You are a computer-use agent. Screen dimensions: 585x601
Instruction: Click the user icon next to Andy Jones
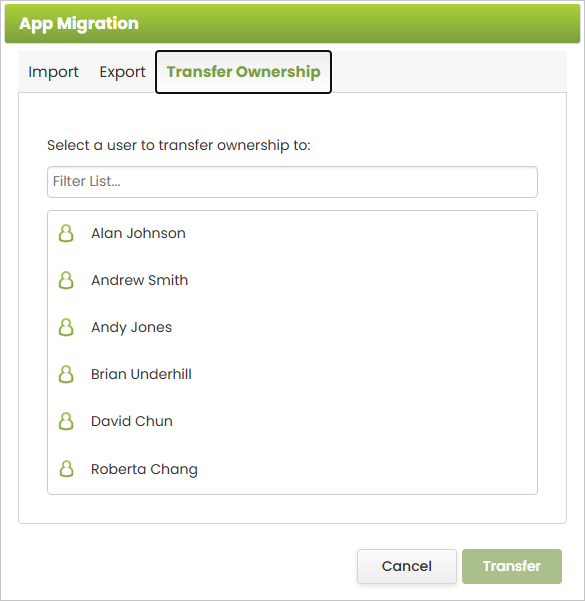coord(66,327)
